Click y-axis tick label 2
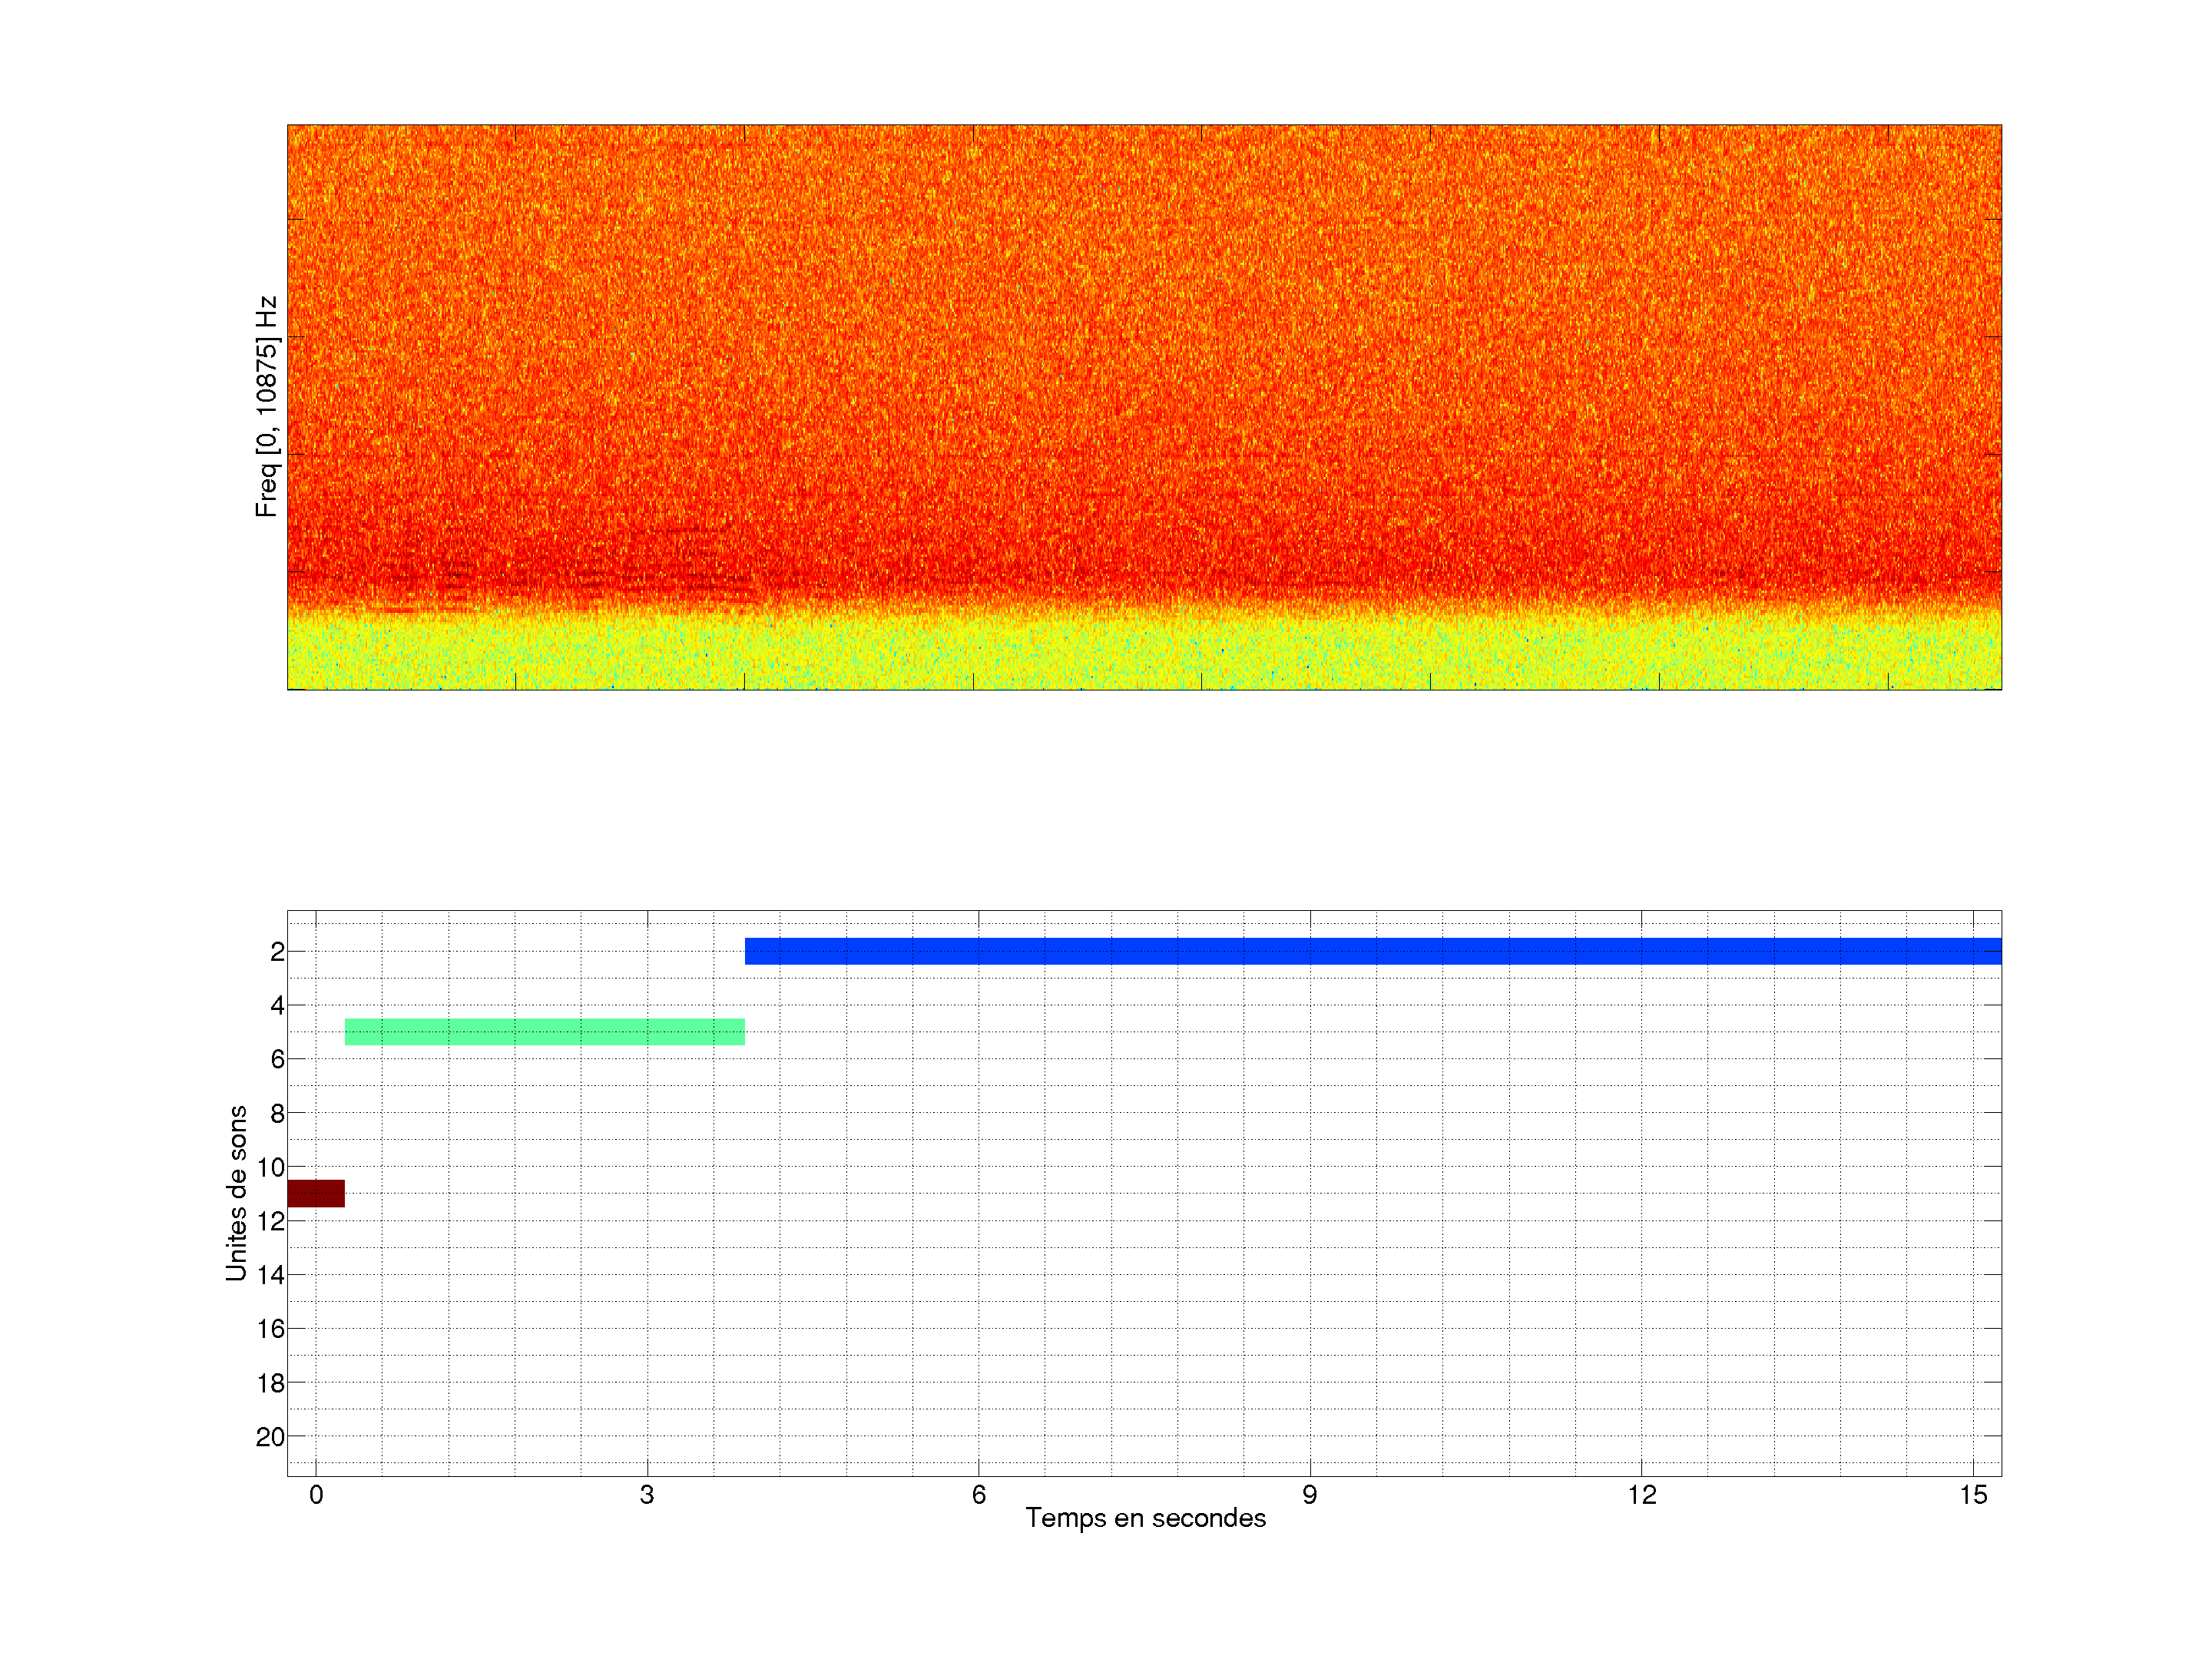 pyautogui.click(x=277, y=952)
